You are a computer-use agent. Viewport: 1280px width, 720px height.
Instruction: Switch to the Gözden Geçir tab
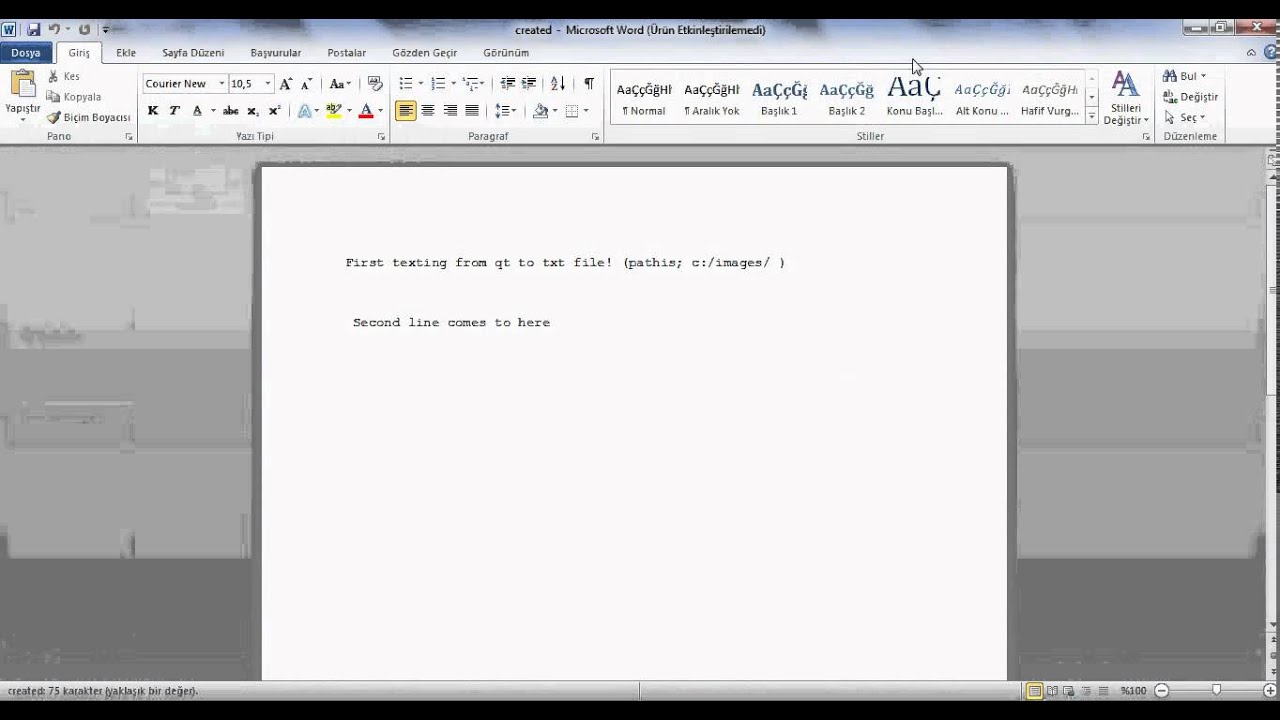tap(425, 53)
